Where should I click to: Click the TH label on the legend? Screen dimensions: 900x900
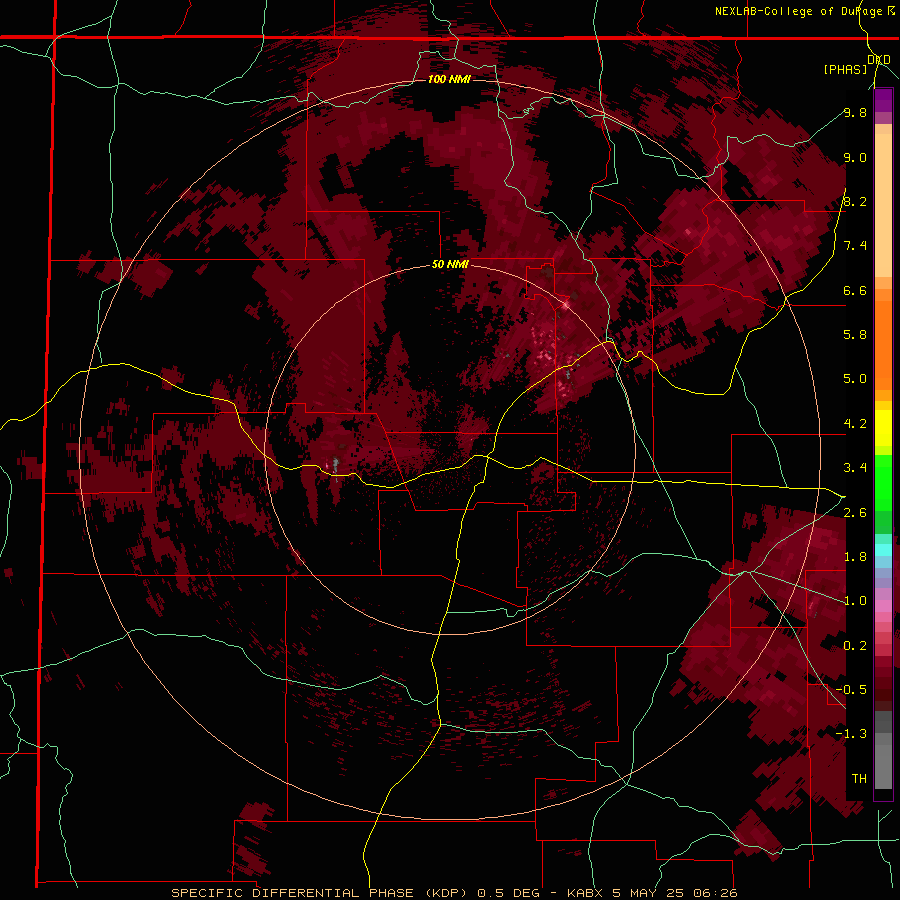(x=859, y=778)
